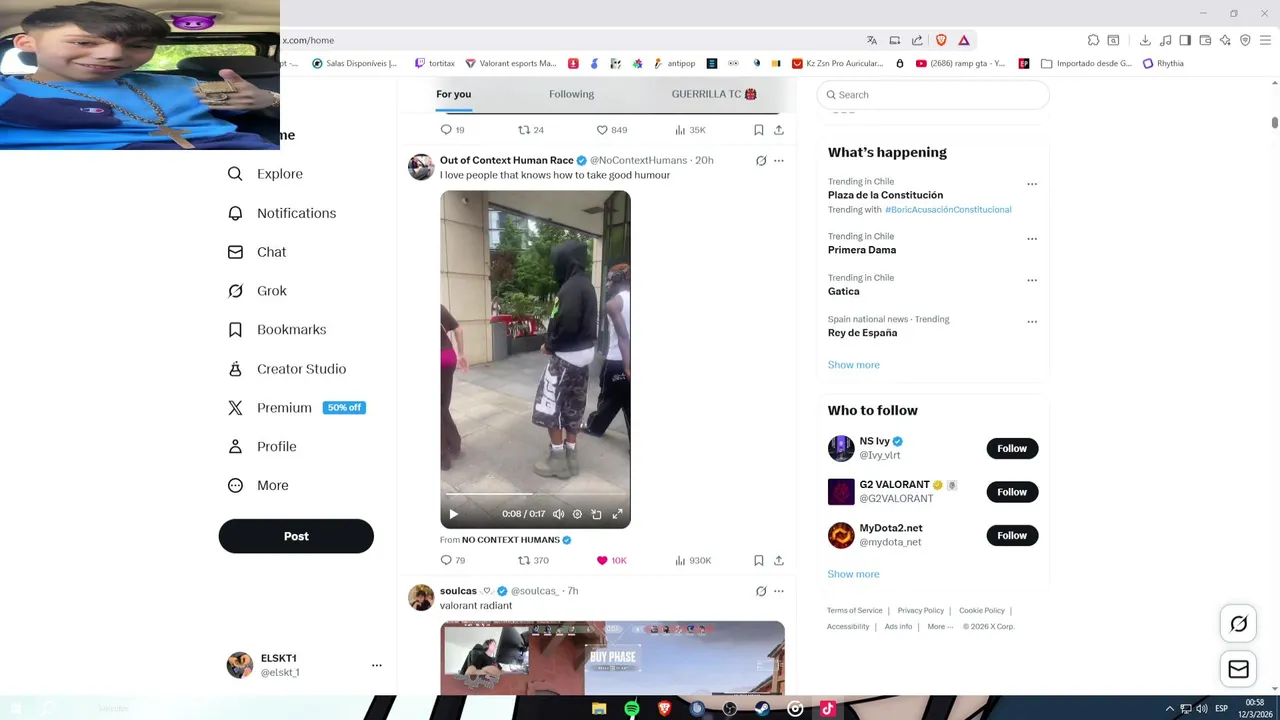Go to Profile in the sidebar
1280x720 pixels.
click(x=261, y=447)
